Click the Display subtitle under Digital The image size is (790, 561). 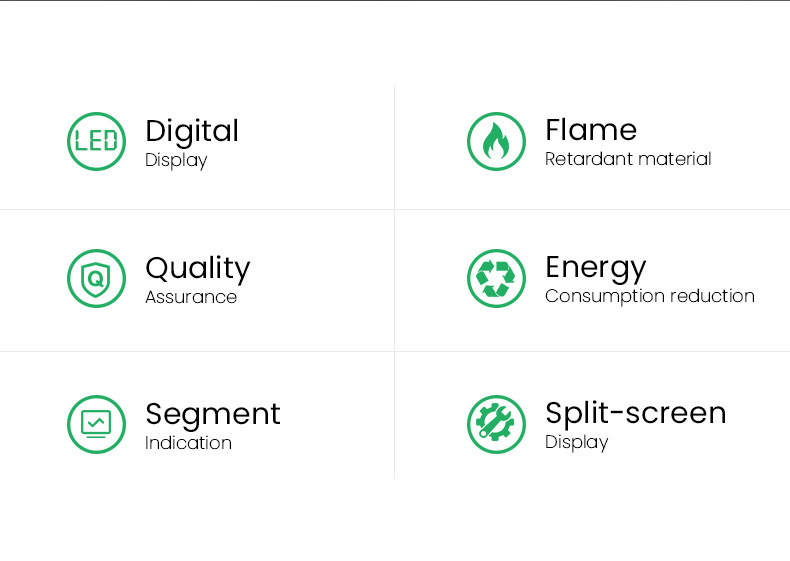pyautogui.click(x=176, y=160)
